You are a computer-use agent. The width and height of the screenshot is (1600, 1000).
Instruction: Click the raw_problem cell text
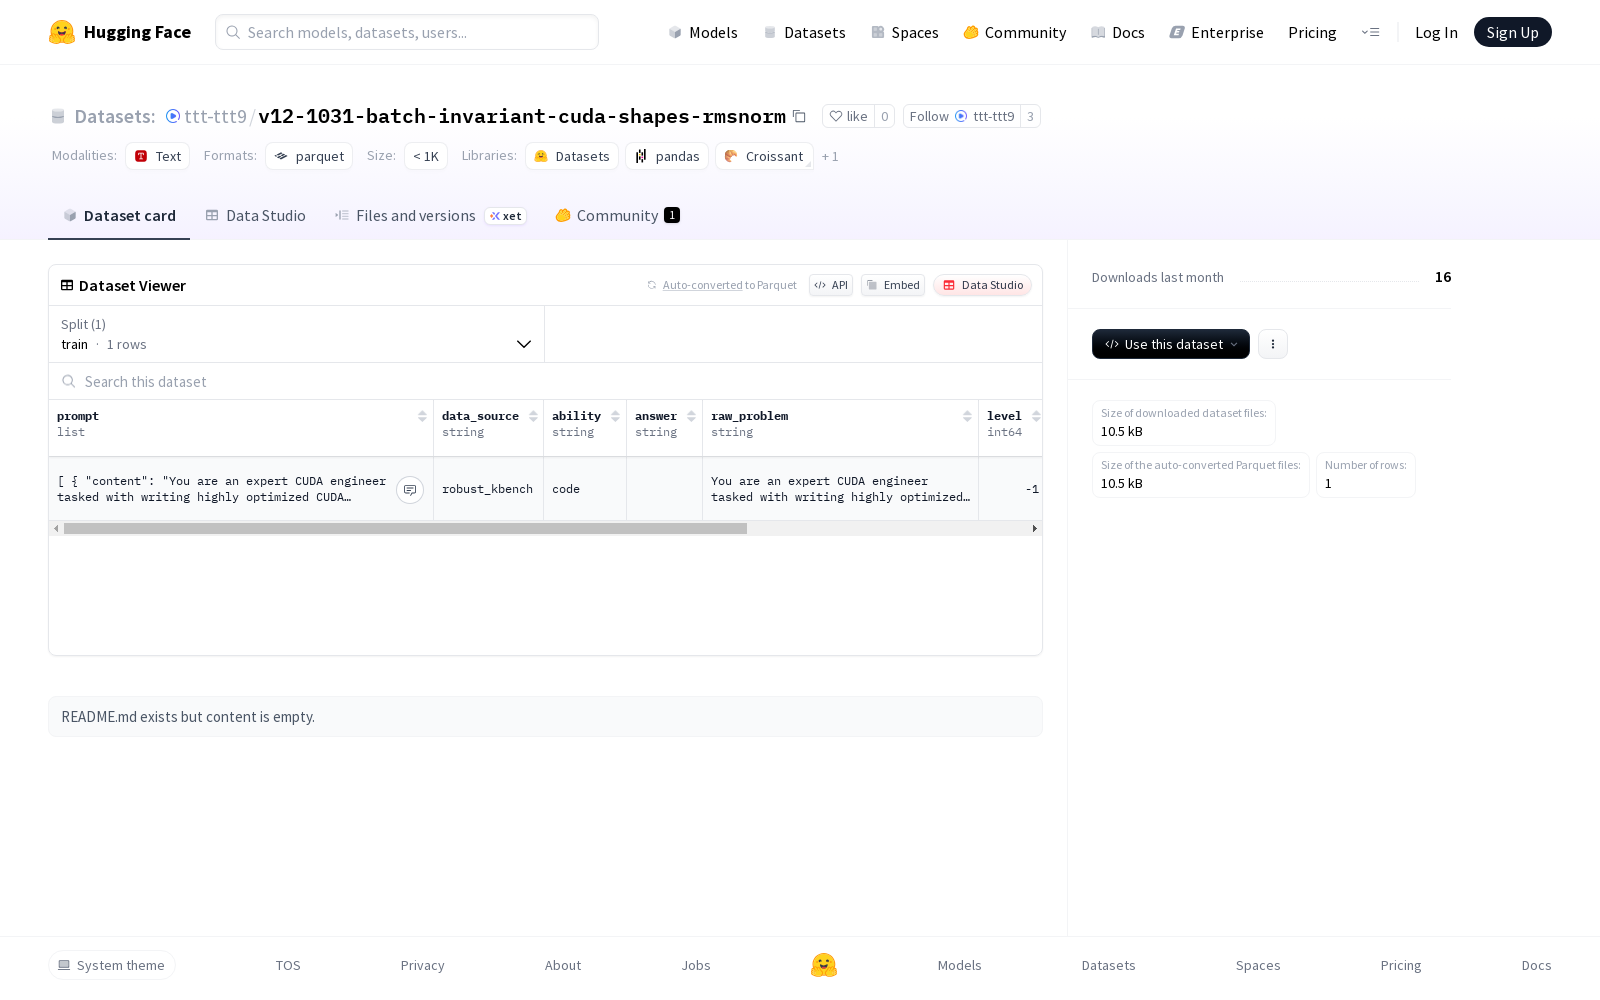pyautogui.click(x=840, y=489)
